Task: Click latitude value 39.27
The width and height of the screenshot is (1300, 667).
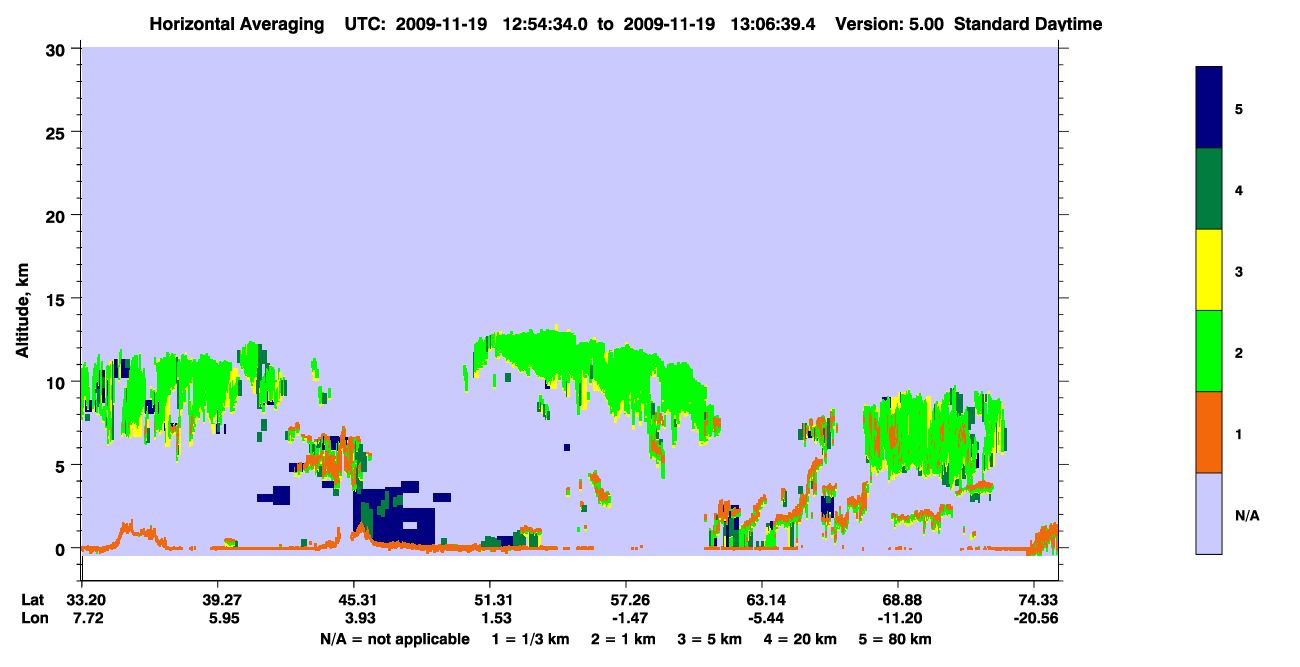Action: [x=217, y=600]
